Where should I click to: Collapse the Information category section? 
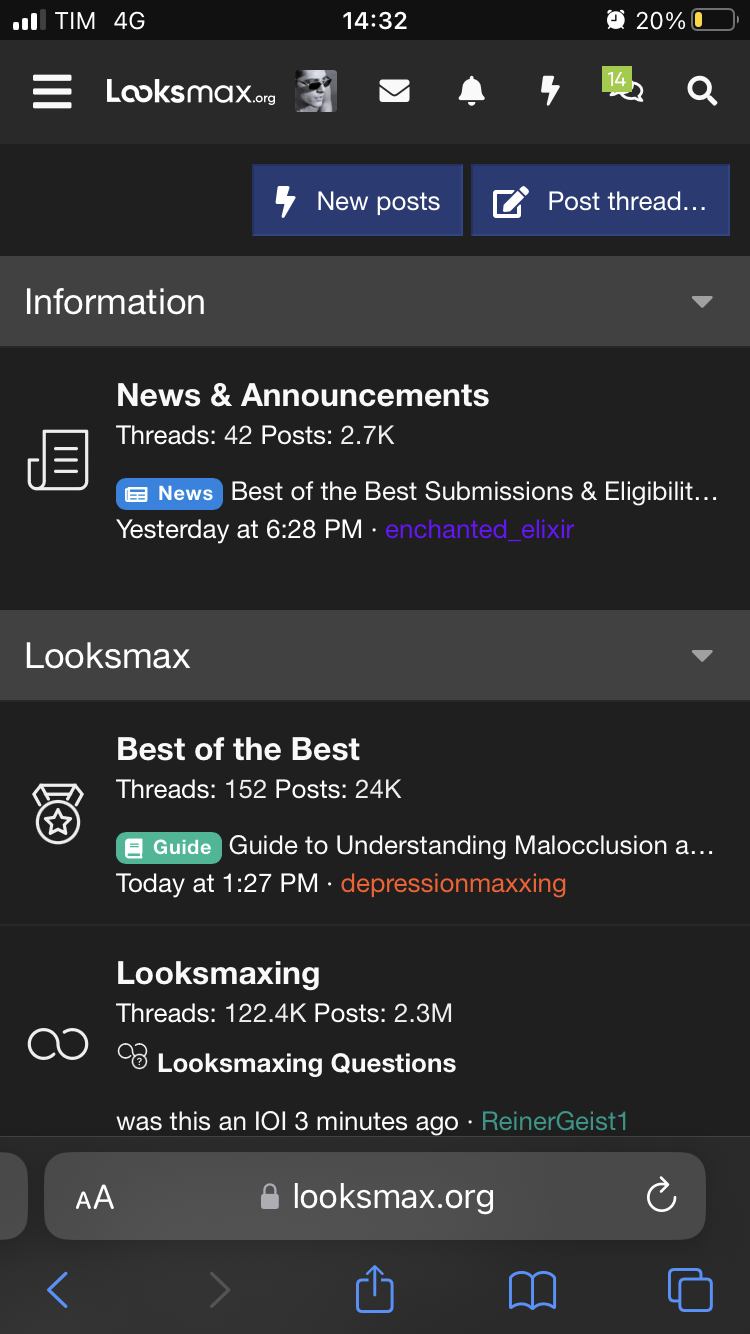pos(702,302)
